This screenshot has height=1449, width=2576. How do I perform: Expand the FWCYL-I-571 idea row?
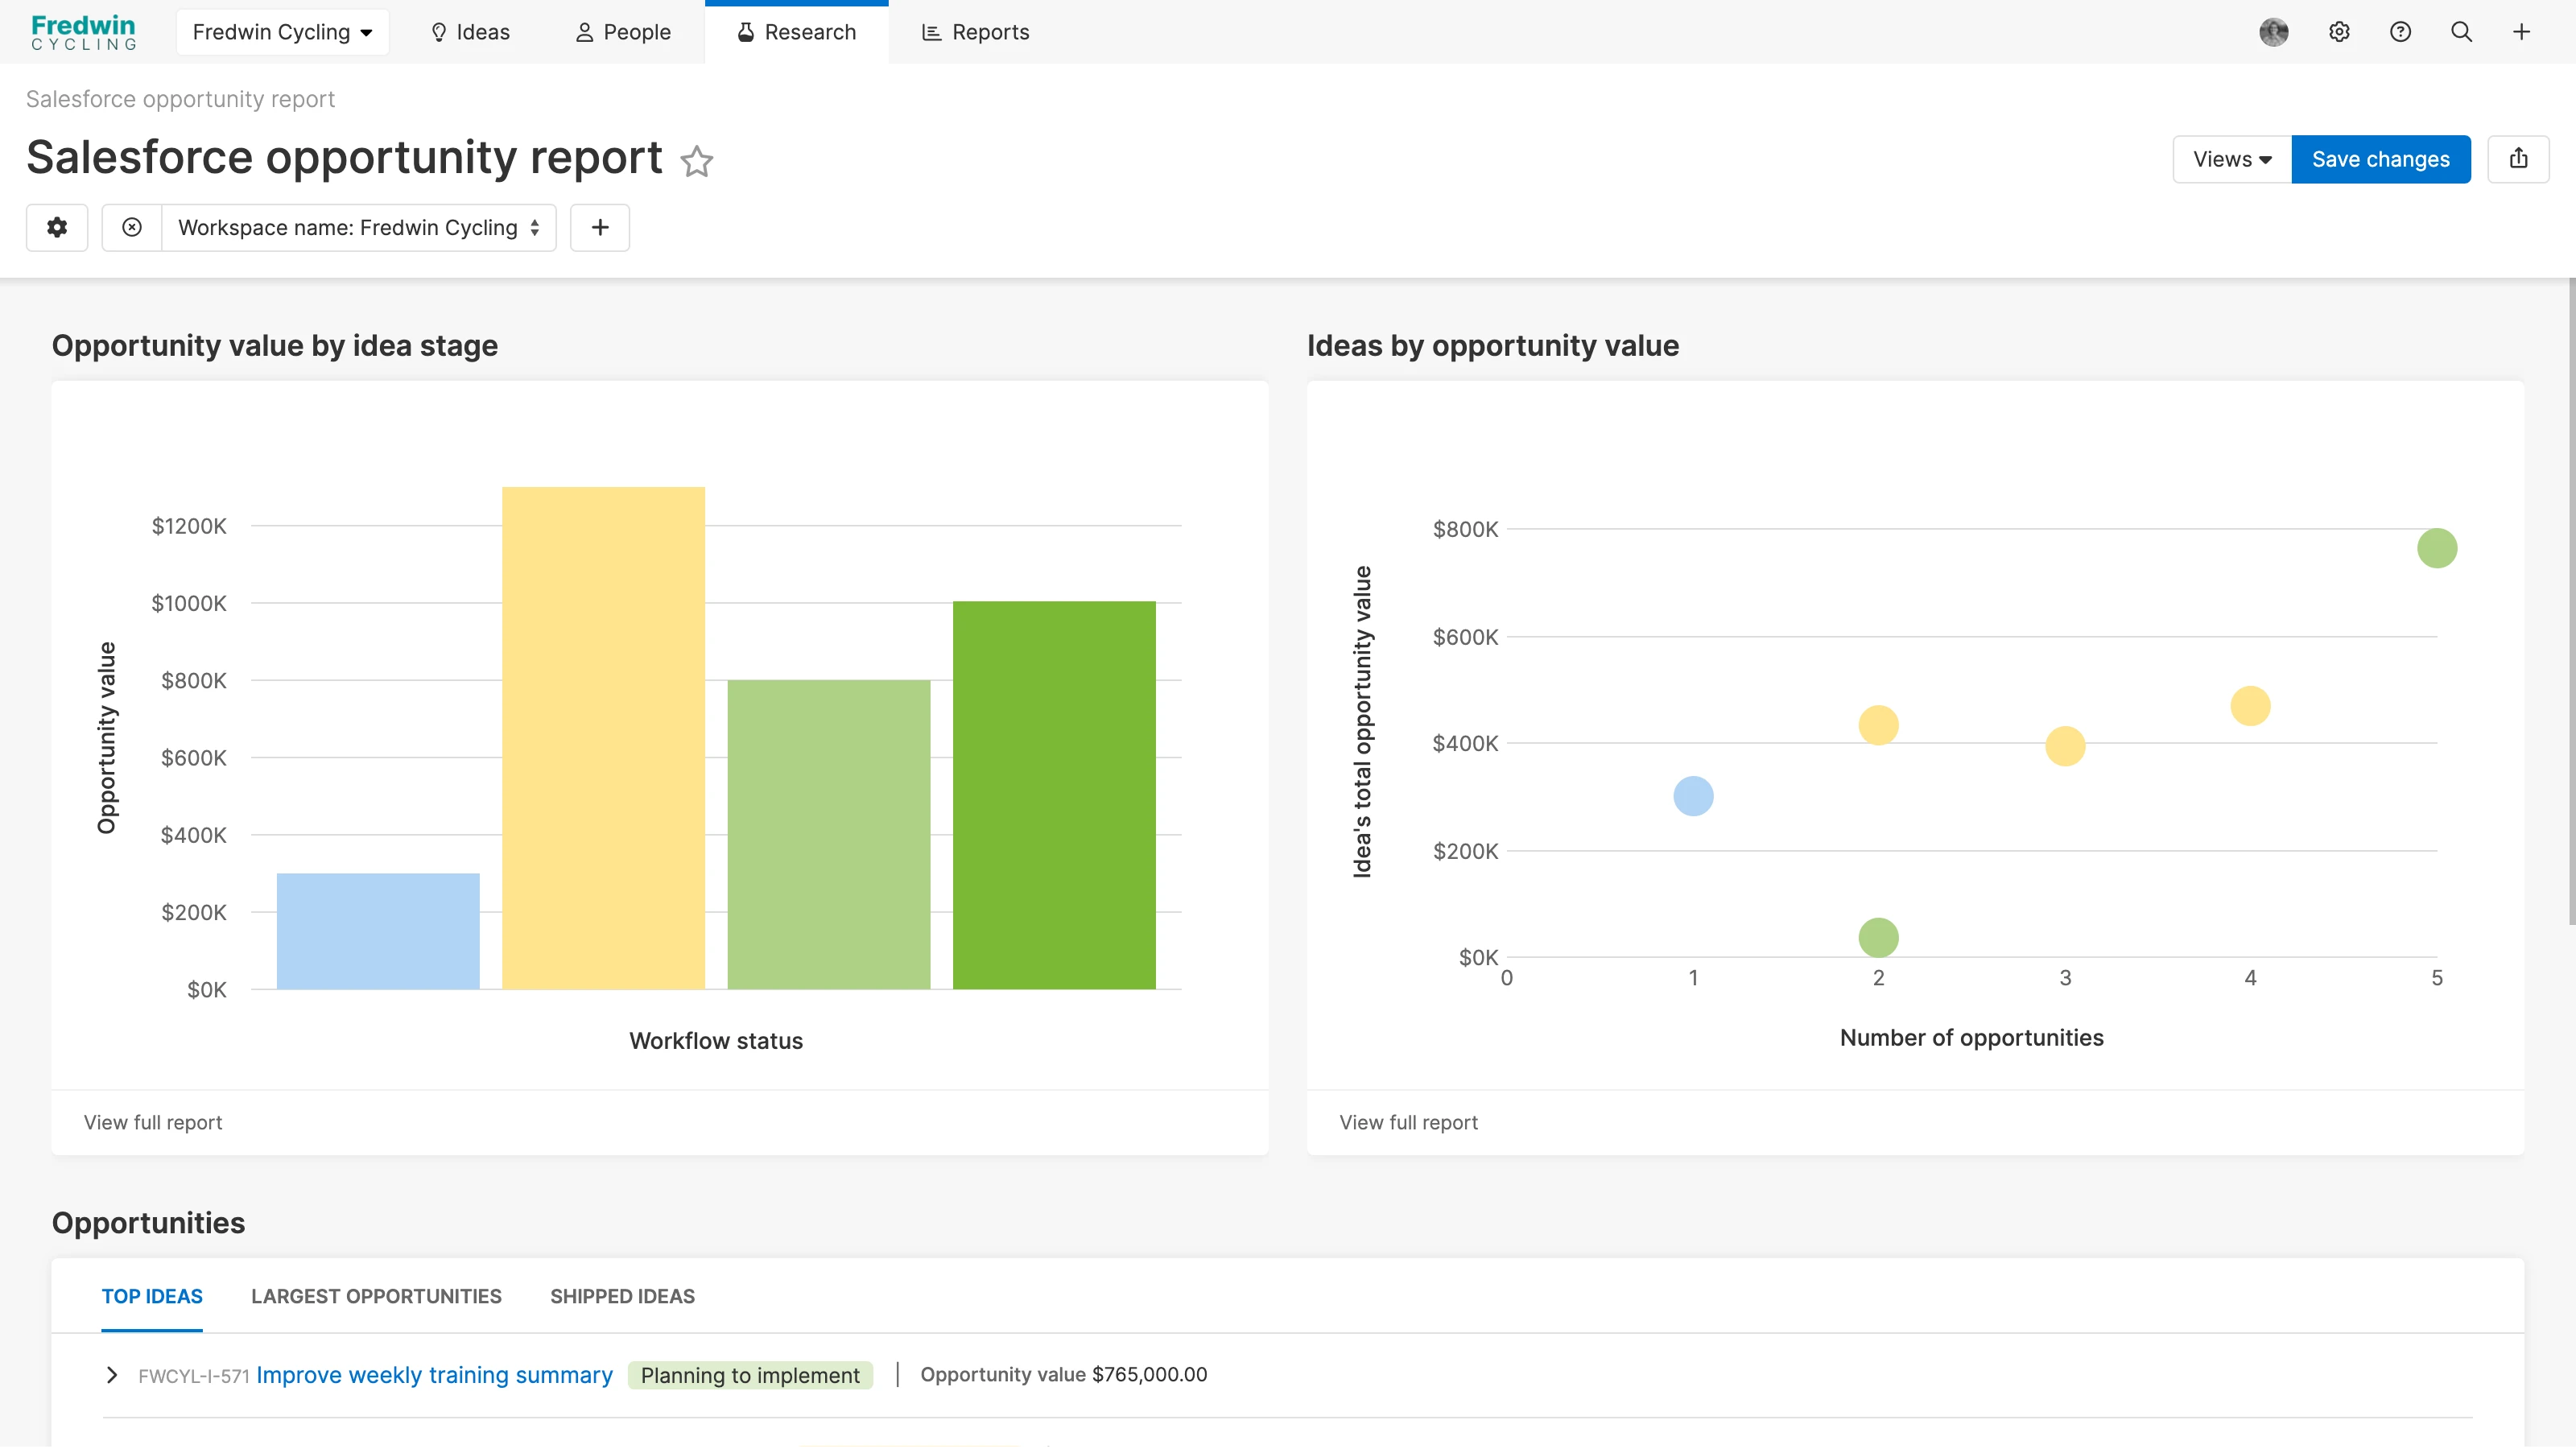(x=111, y=1374)
